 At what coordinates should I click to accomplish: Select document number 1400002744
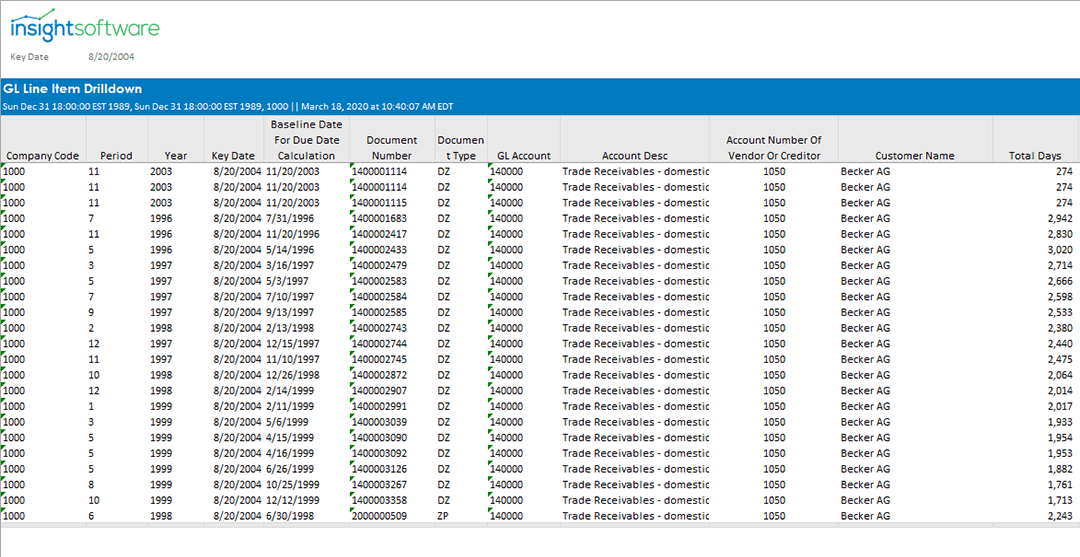pos(380,344)
